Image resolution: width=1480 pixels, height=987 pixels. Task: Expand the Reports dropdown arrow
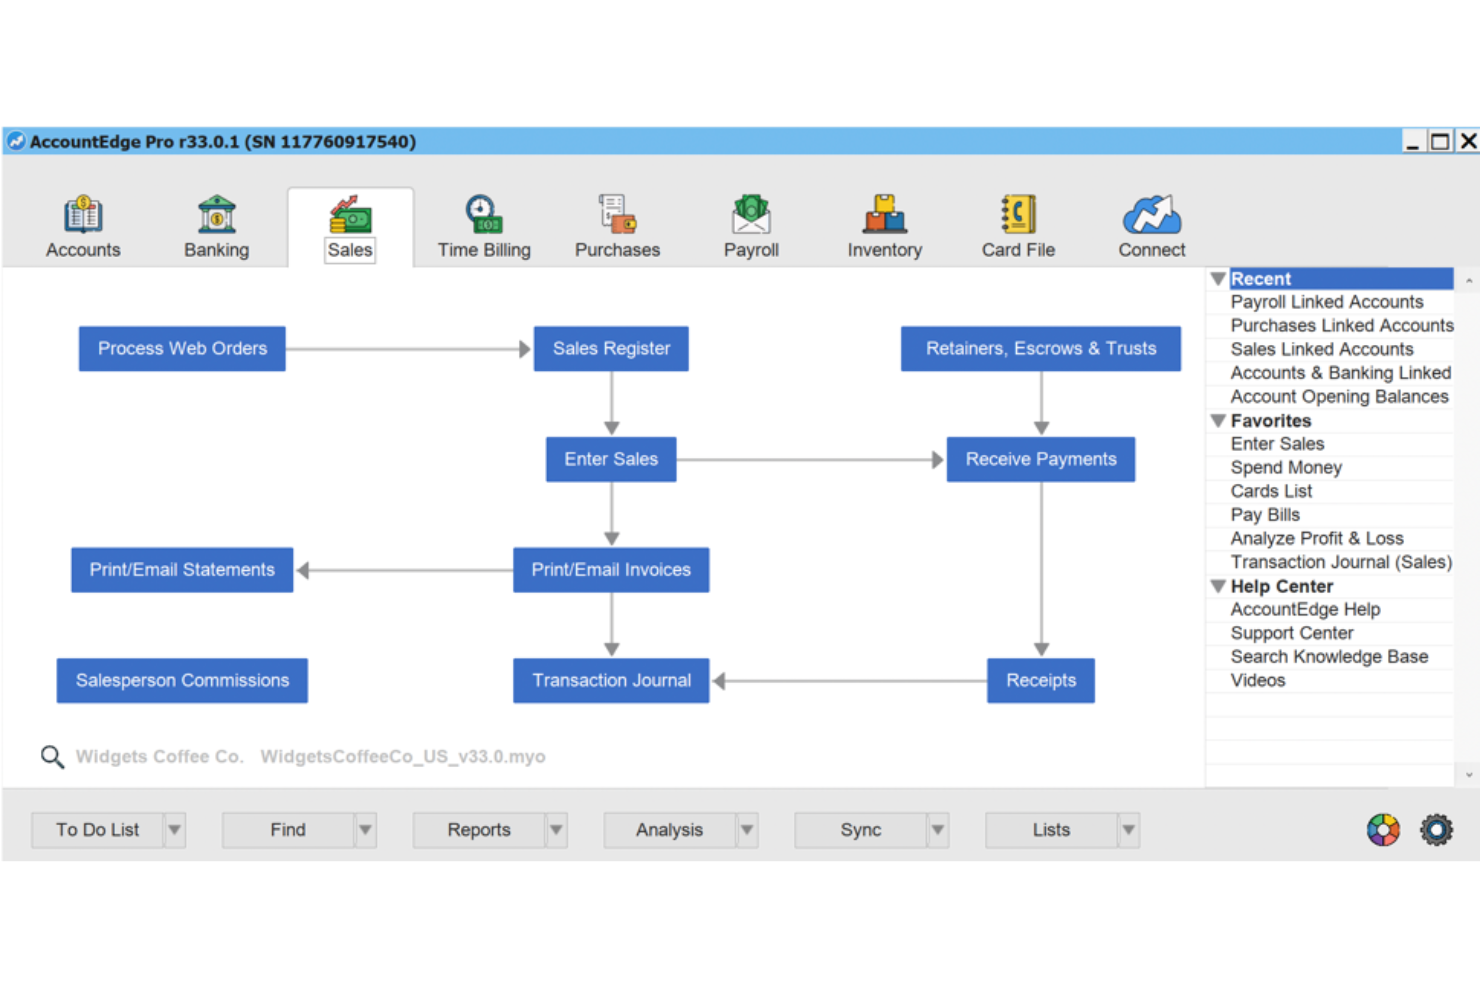click(556, 830)
